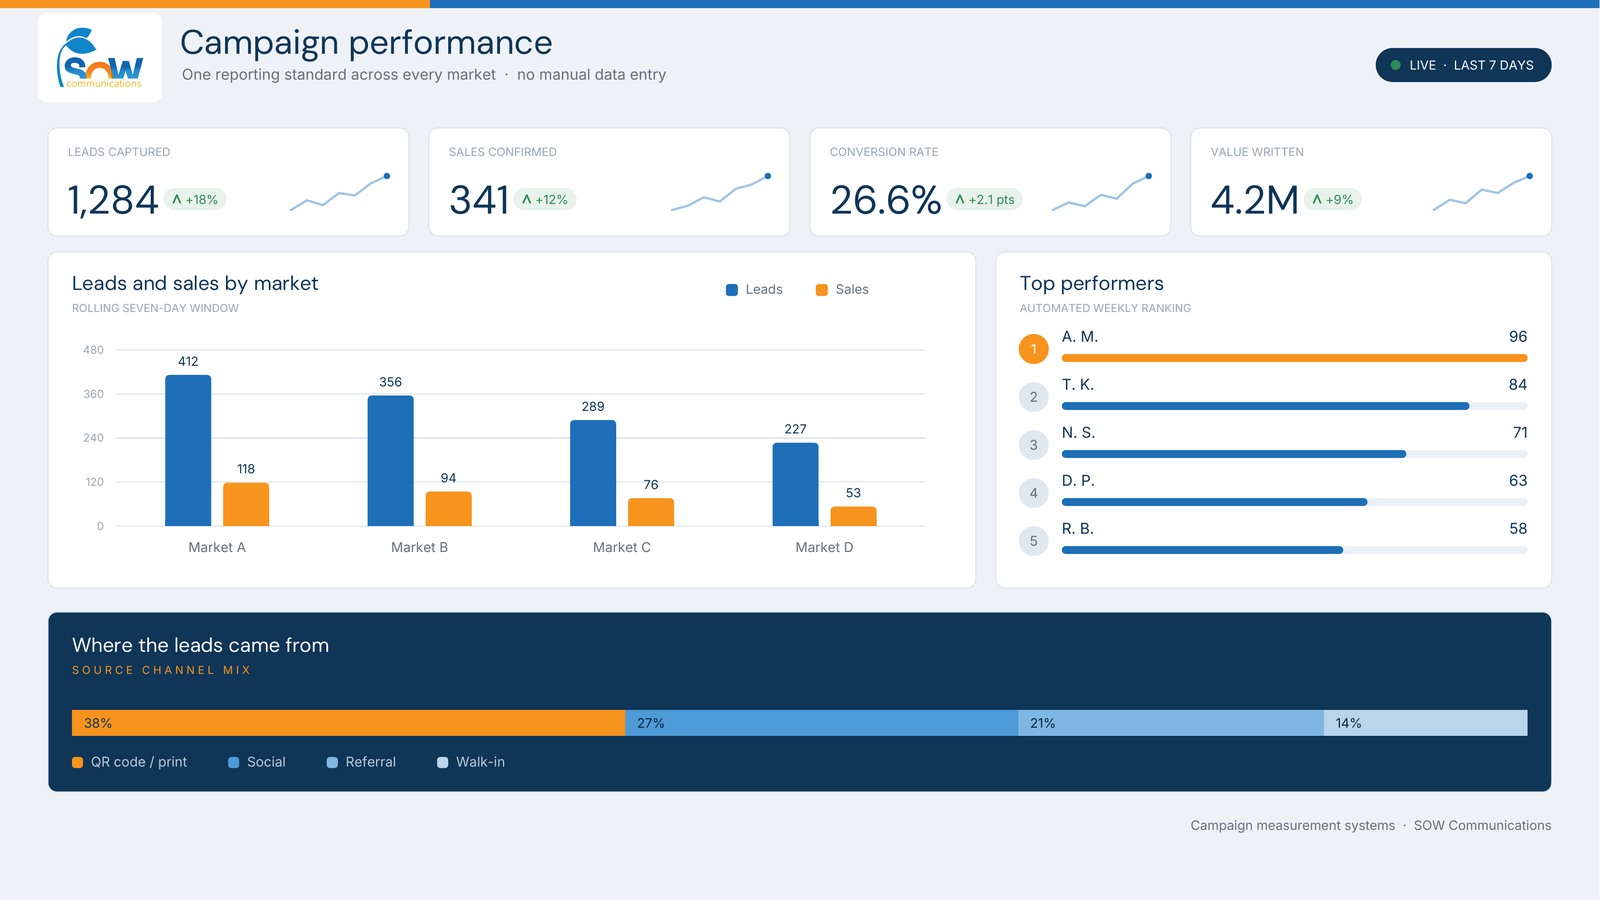The image size is (1600, 900).
Task: Click Campaign measurement systems footer text
Action: pyautogui.click(x=1293, y=825)
